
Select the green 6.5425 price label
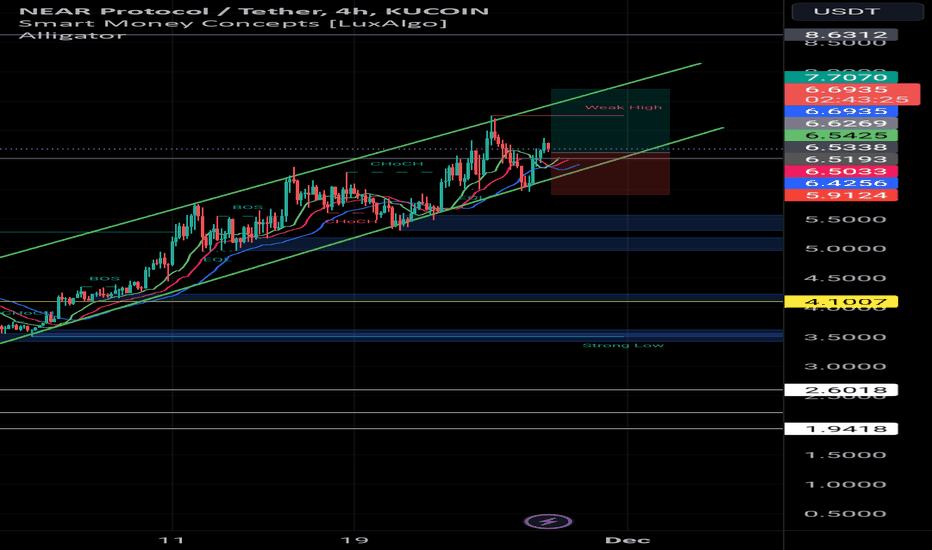tap(841, 136)
